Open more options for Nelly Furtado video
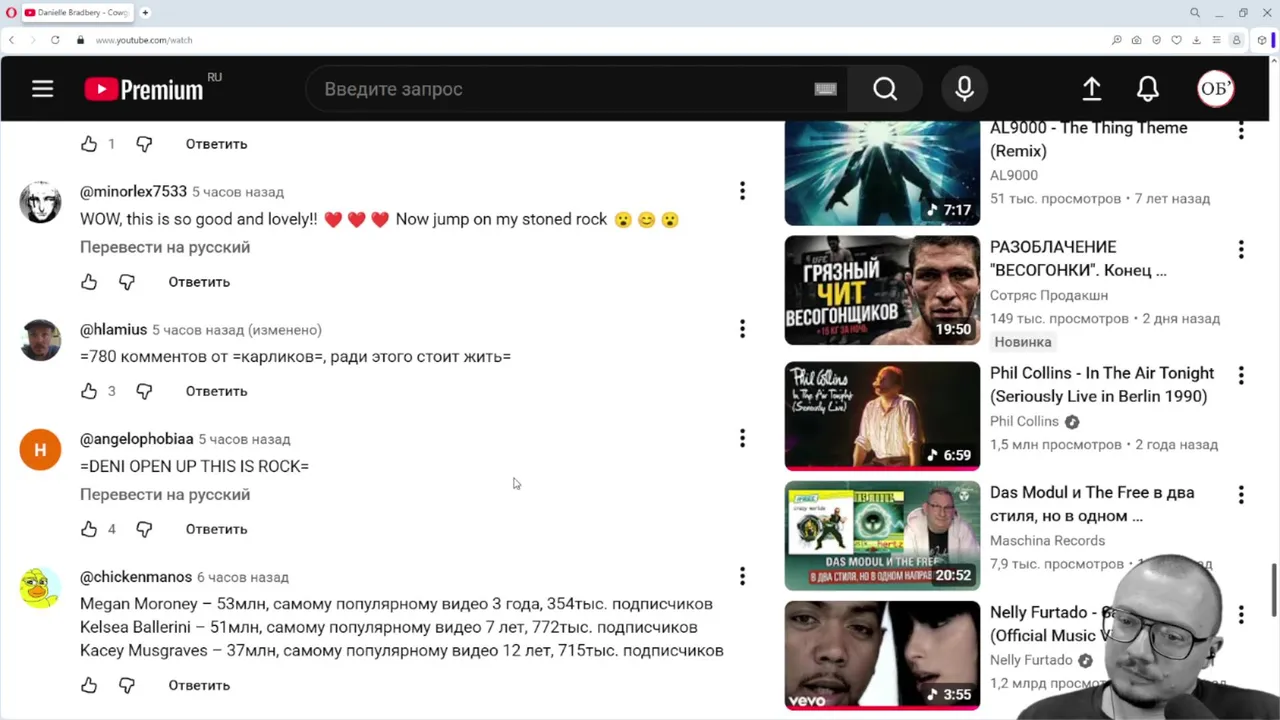 [1241, 614]
